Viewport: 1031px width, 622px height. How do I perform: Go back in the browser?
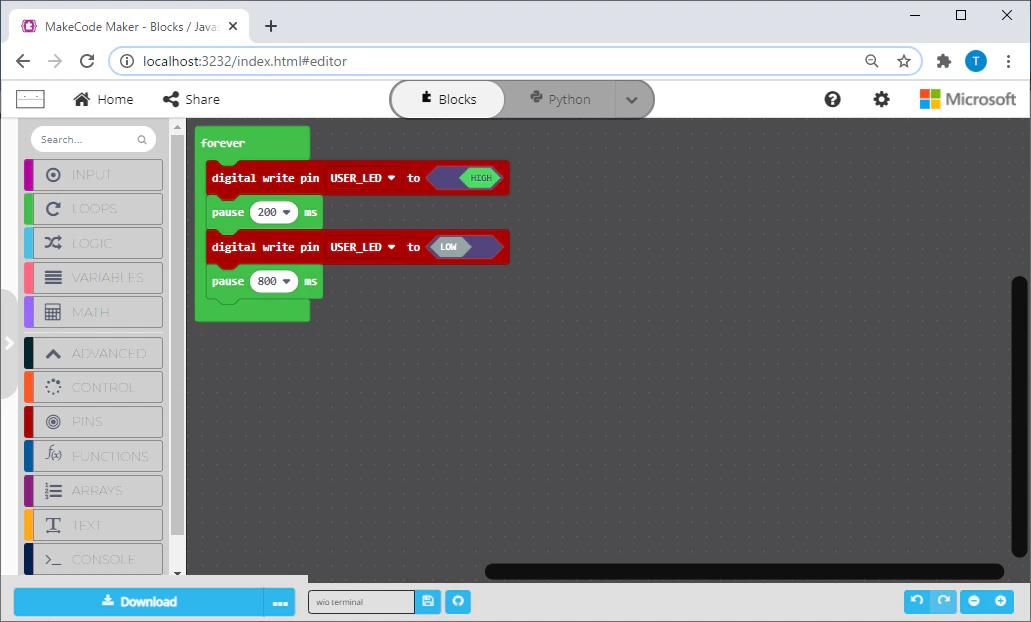pyautogui.click(x=23, y=61)
